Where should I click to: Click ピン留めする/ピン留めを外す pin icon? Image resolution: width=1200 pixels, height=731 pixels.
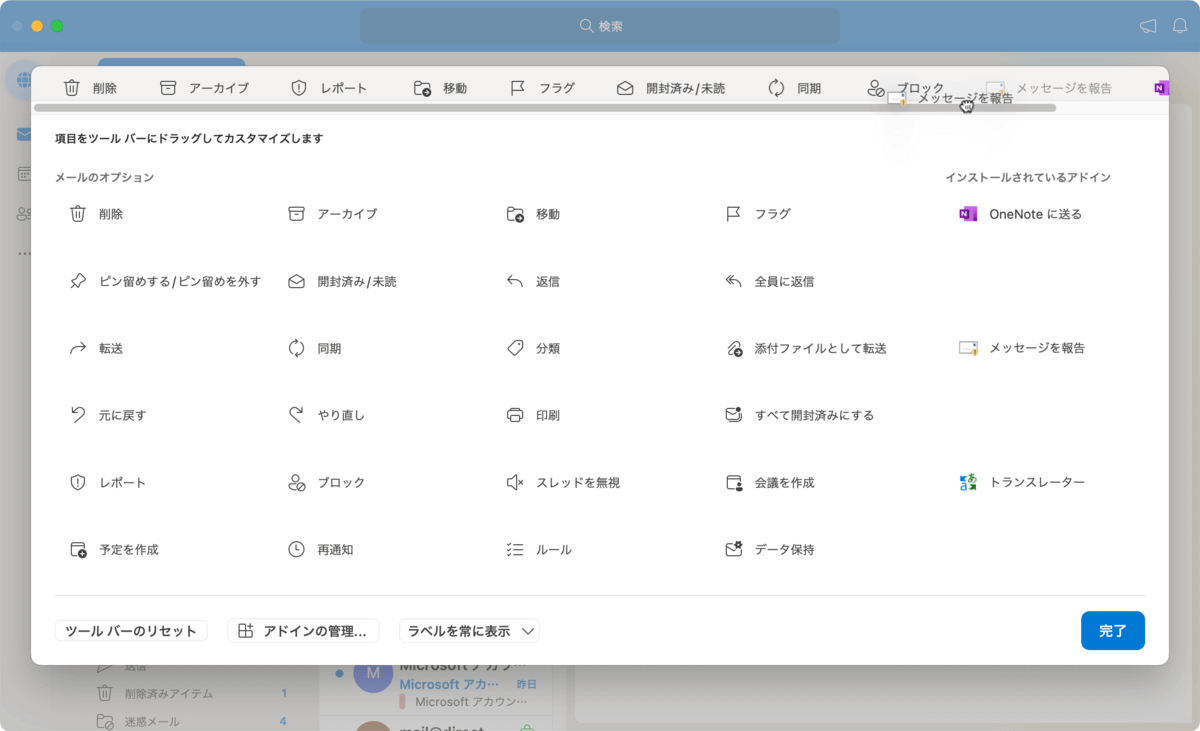[x=78, y=281]
